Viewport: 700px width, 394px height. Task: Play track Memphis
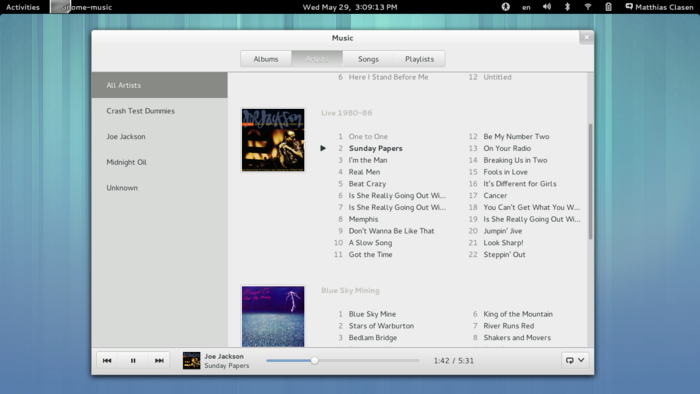[363, 219]
